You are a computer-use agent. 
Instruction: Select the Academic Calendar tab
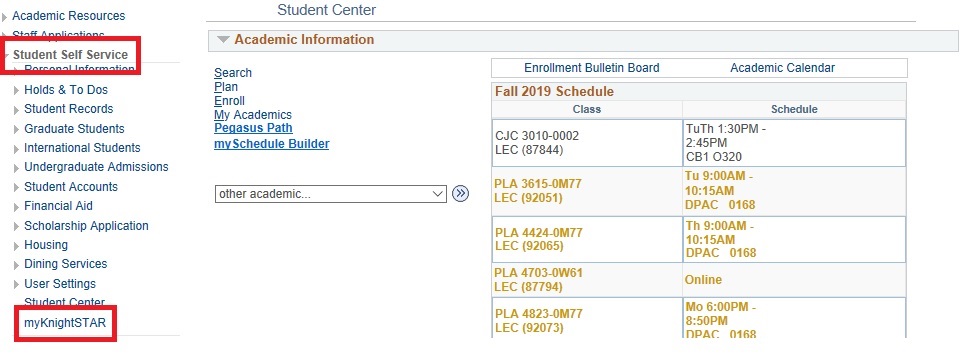coord(782,68)
